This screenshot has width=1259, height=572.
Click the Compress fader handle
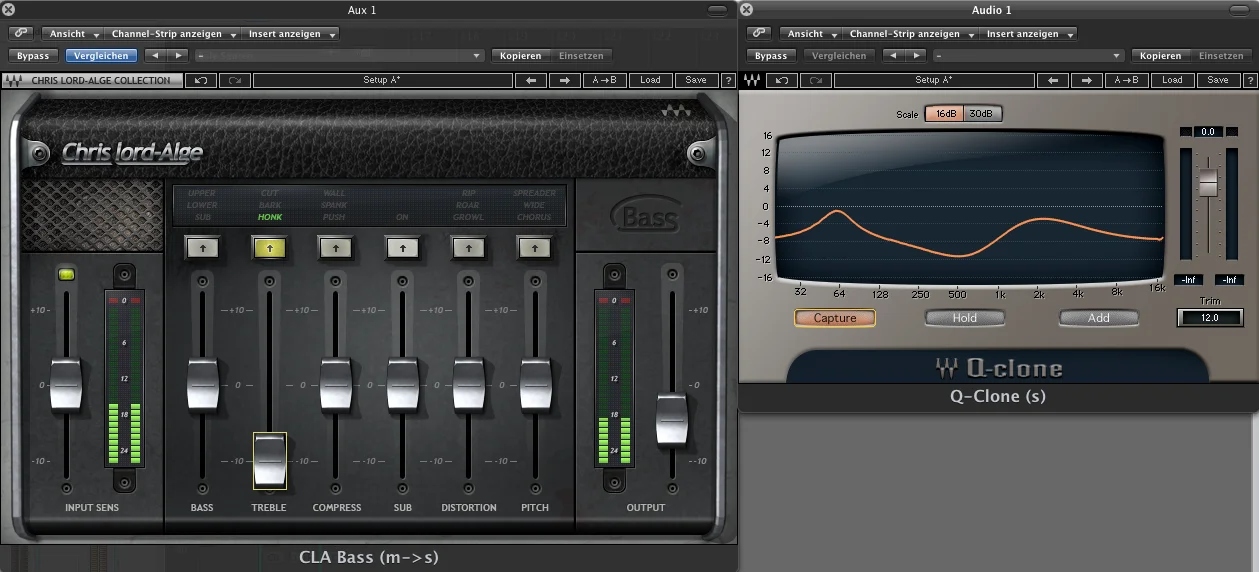click(335, 384)
